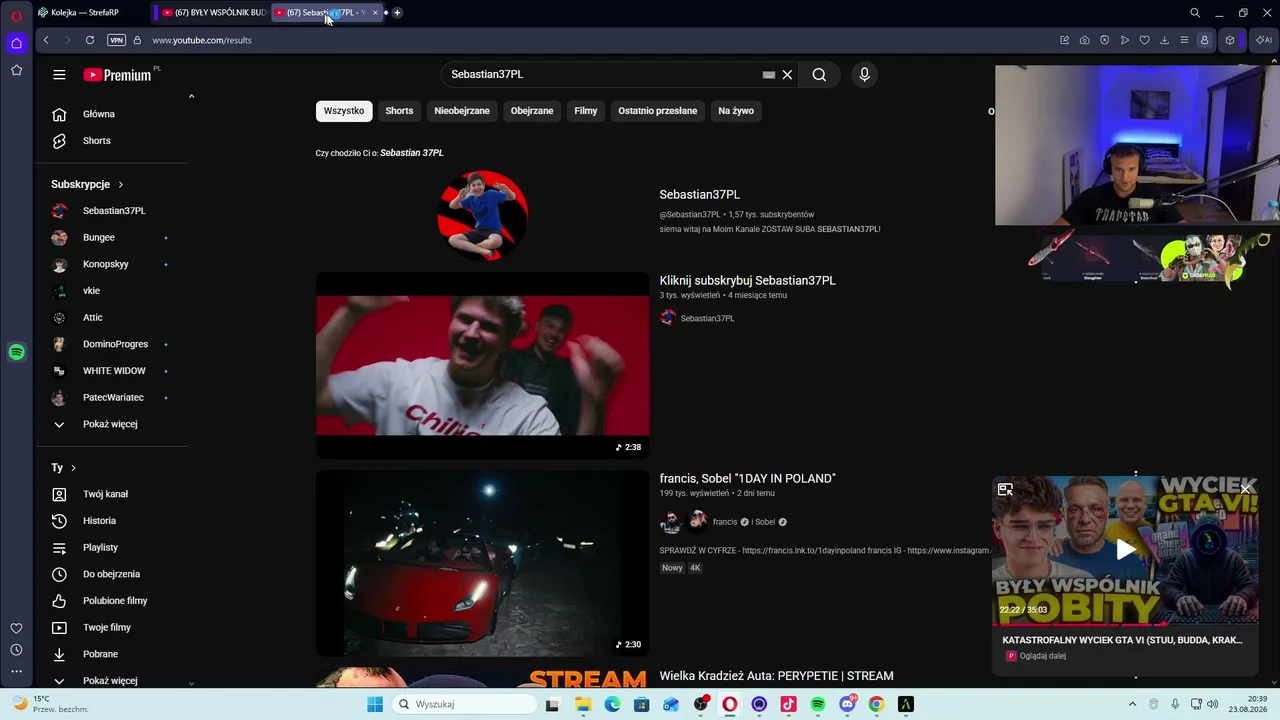Viewport: 1280px width, 720px height.
Task: Switch to the BYŁY WSPÓLNIK BUD tab
Action: tap(212, 13)
